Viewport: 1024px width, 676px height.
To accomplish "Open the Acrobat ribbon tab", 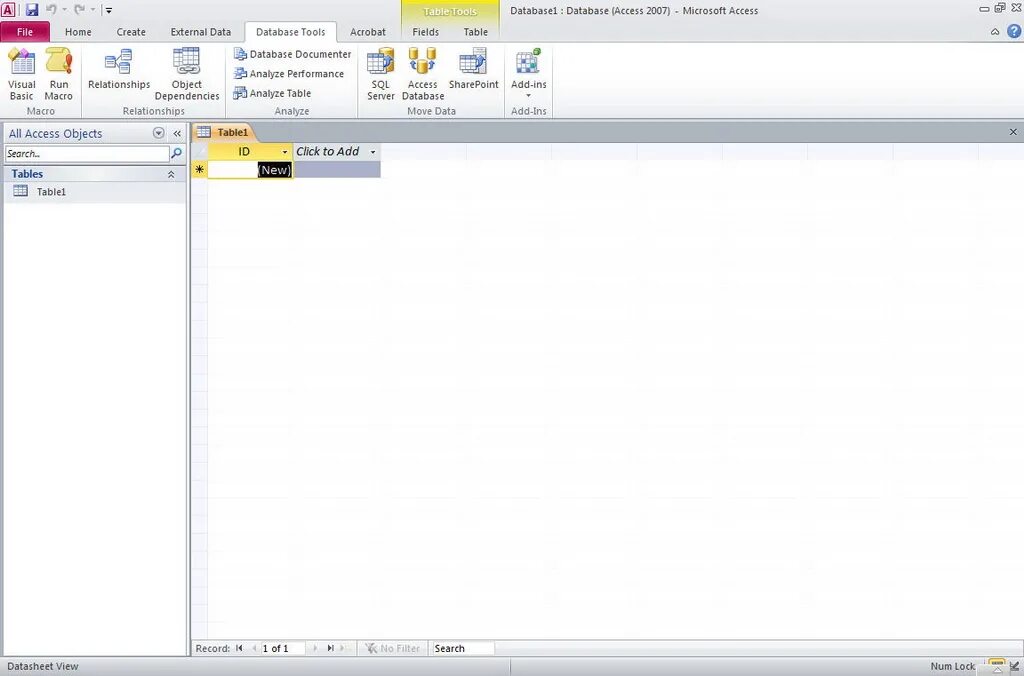I will [x=368, y=31].
